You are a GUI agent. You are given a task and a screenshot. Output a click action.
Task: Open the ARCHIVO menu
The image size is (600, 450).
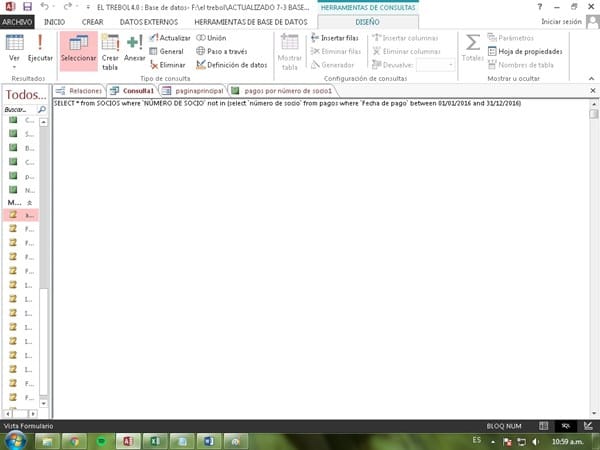(17, 22)
